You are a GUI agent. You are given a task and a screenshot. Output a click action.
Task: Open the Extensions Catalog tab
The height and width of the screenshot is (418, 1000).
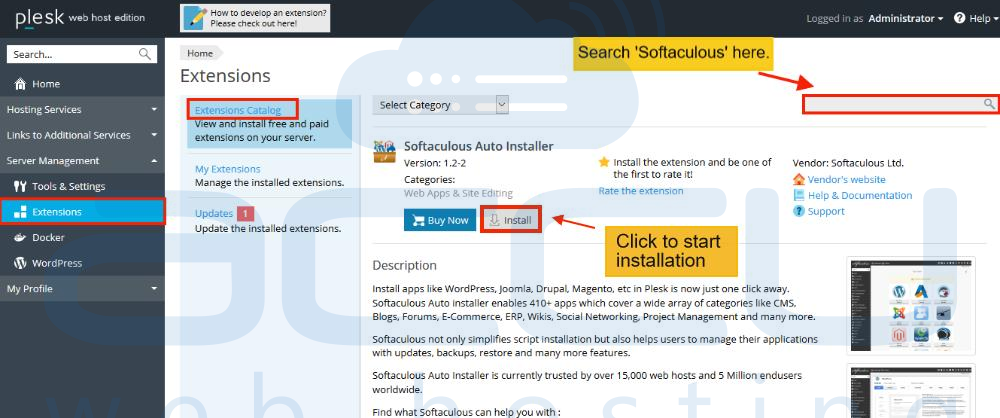tap(238, 110)
